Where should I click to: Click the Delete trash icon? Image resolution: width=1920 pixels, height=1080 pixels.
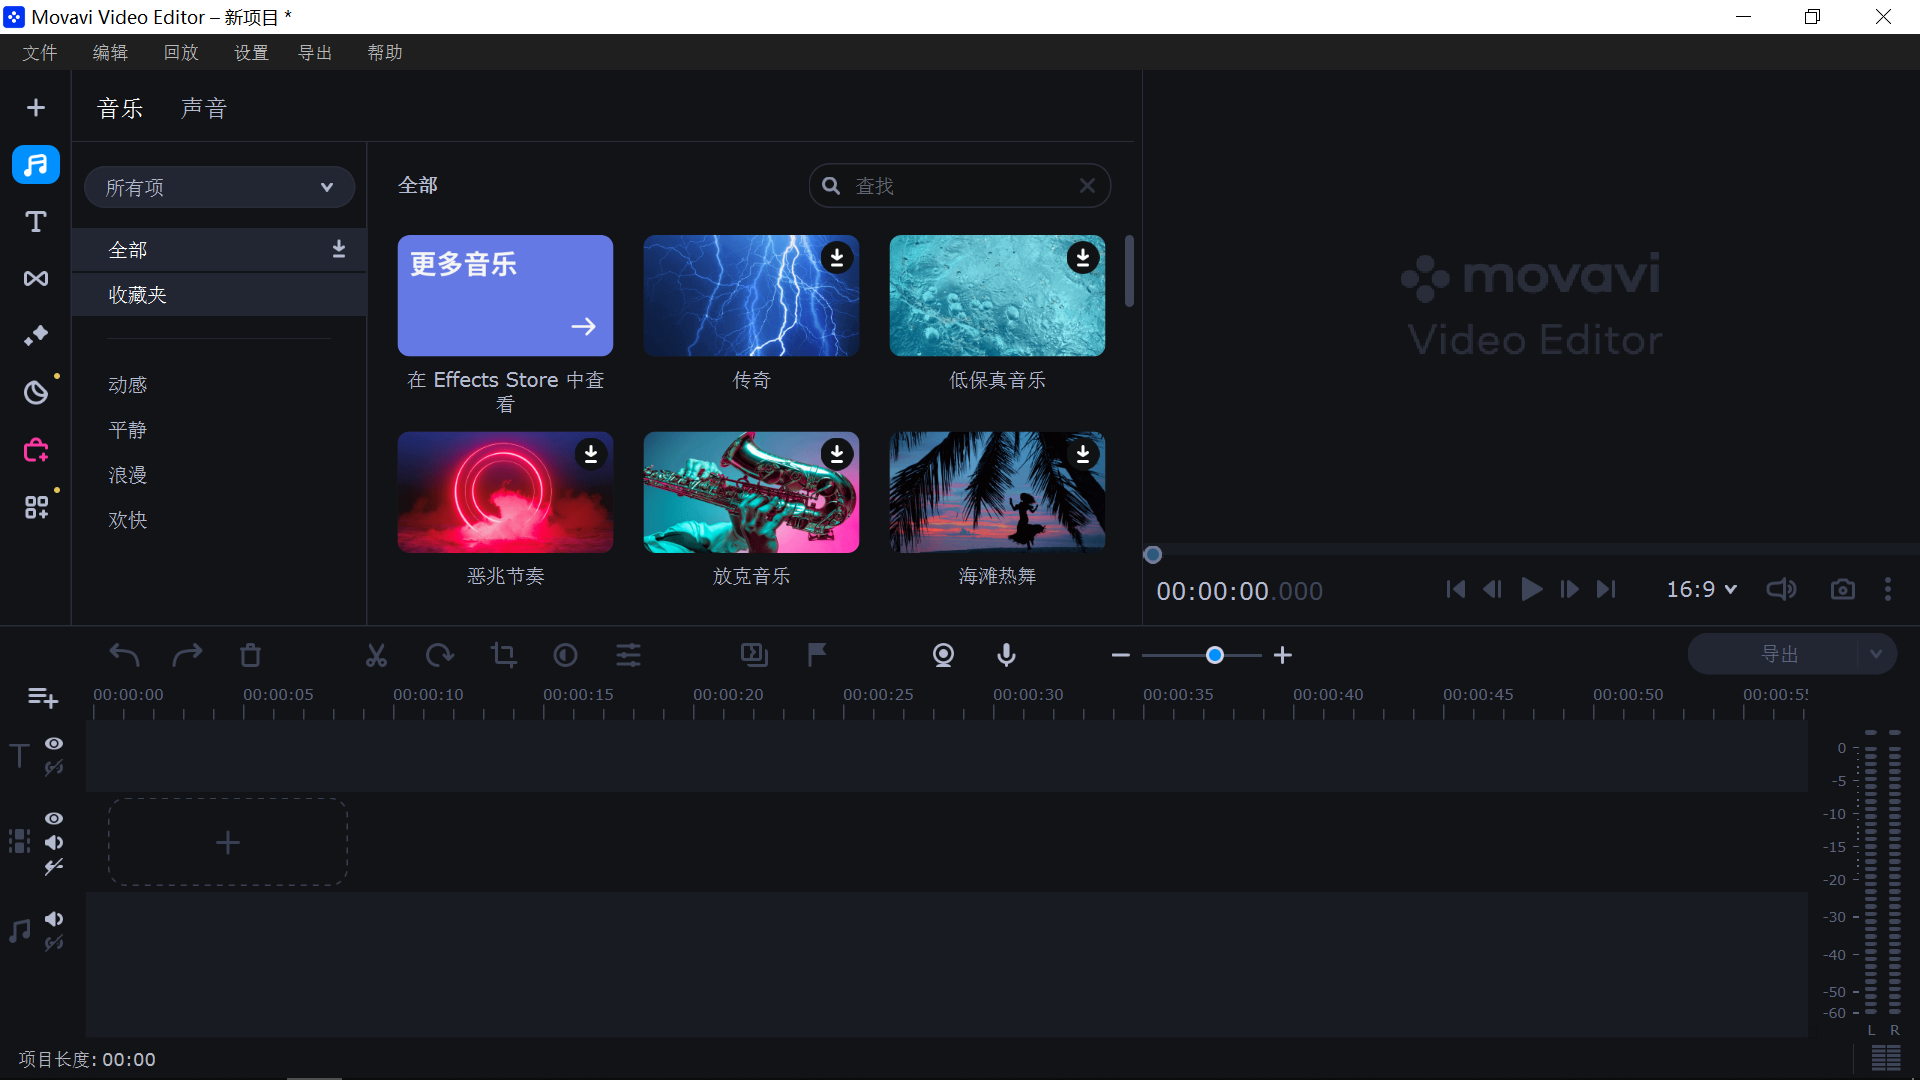[x=250, y=655]
